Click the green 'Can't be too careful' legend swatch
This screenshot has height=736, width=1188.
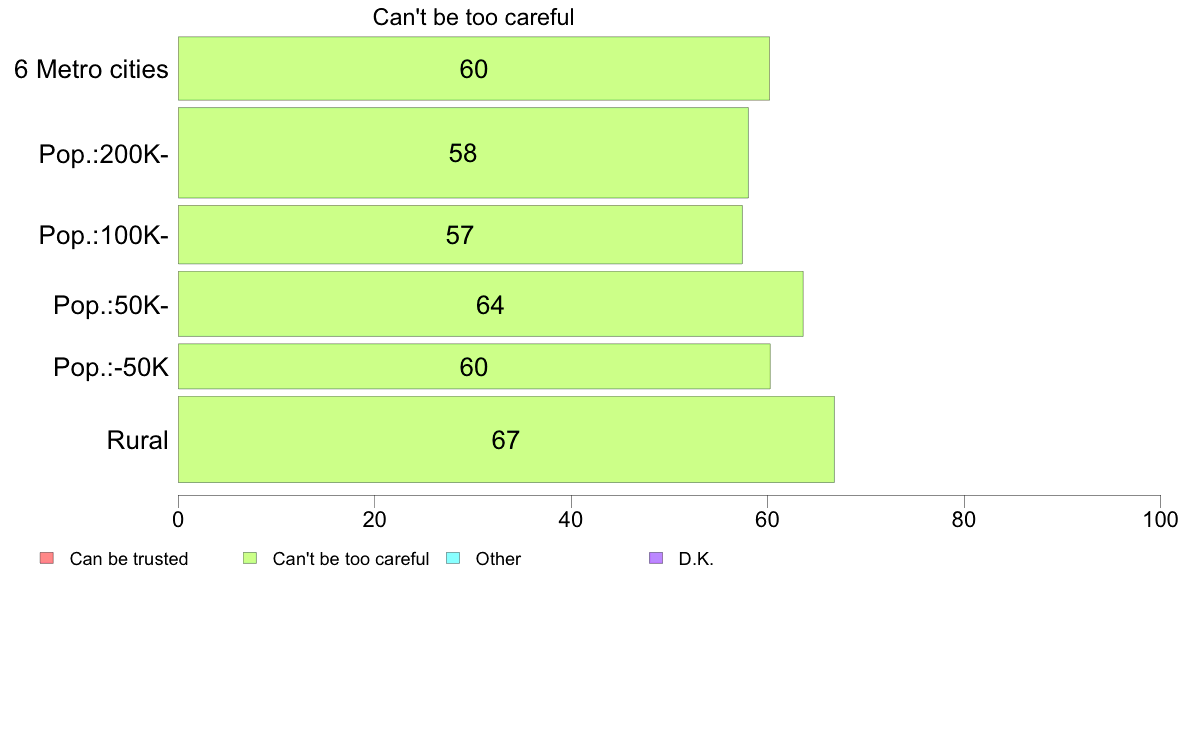(251, 558)
